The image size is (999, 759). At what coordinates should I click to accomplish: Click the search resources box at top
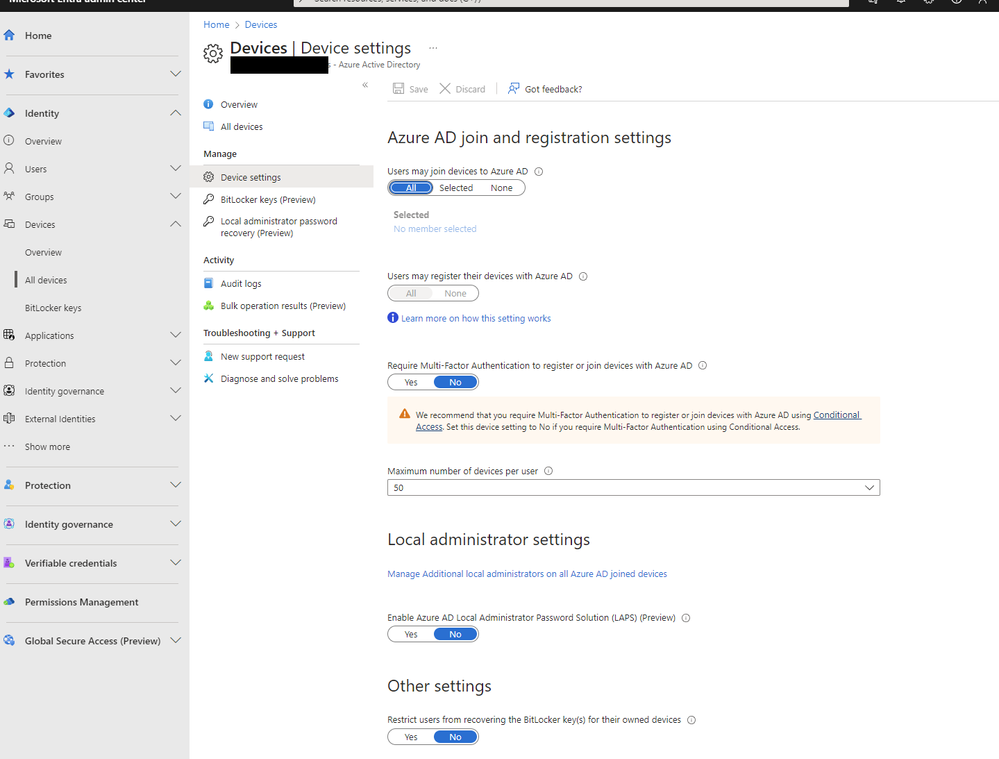tap(571, 2)
